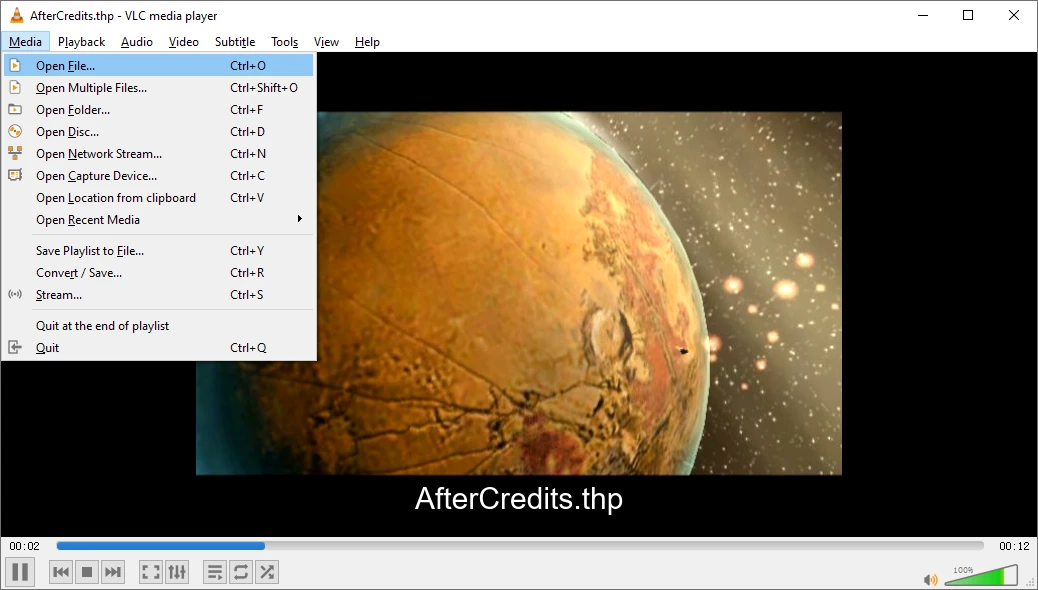Minimize the VLC window
Screen dimensions: 1038x590
(922, 15)
